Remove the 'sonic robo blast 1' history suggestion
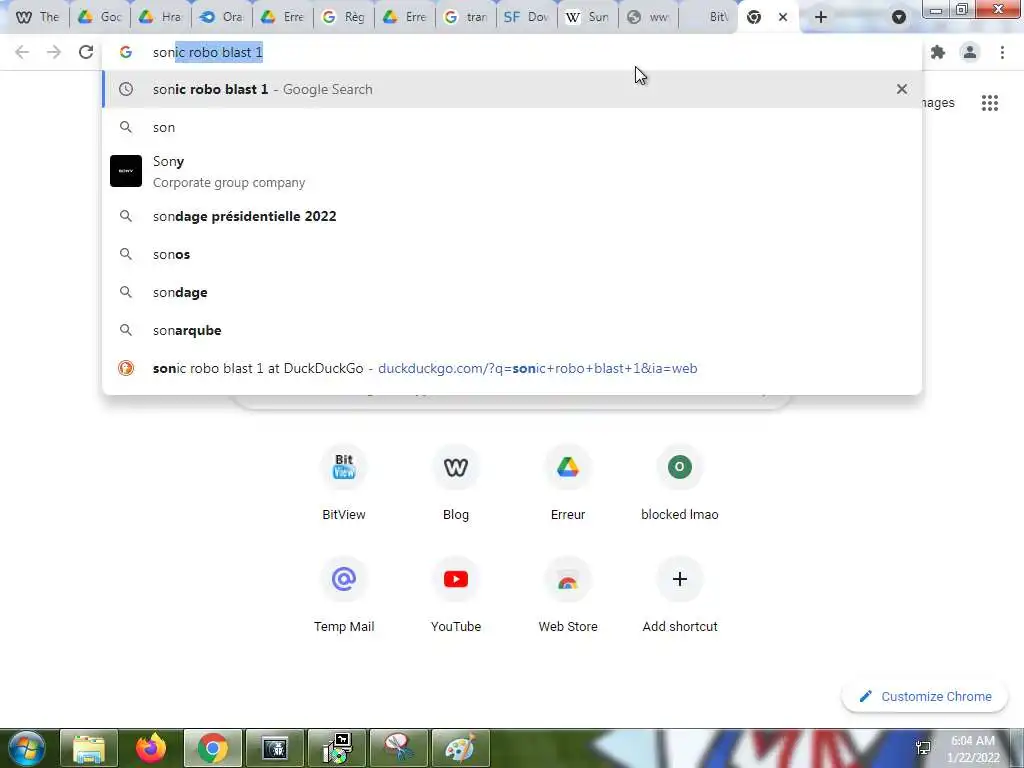This screenshot has height=768, width=1024. (x=902, y=89)
